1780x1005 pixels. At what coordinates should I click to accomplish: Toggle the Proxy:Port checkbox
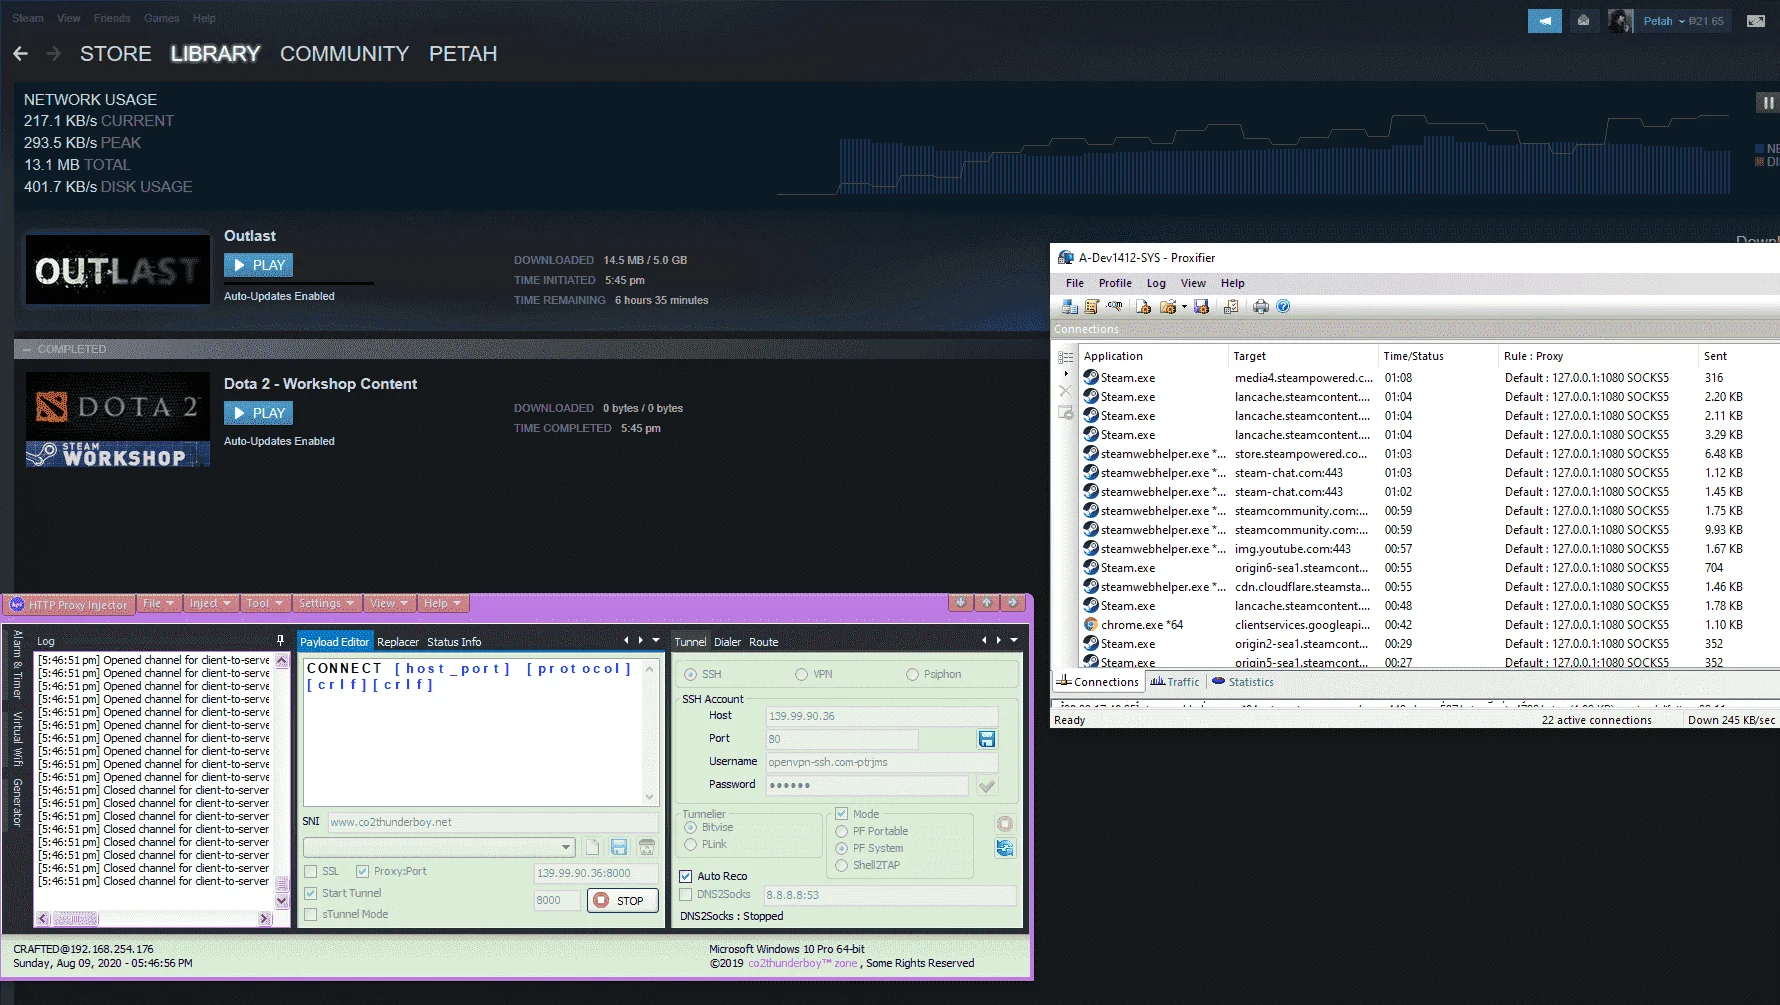tap(363, 871)
